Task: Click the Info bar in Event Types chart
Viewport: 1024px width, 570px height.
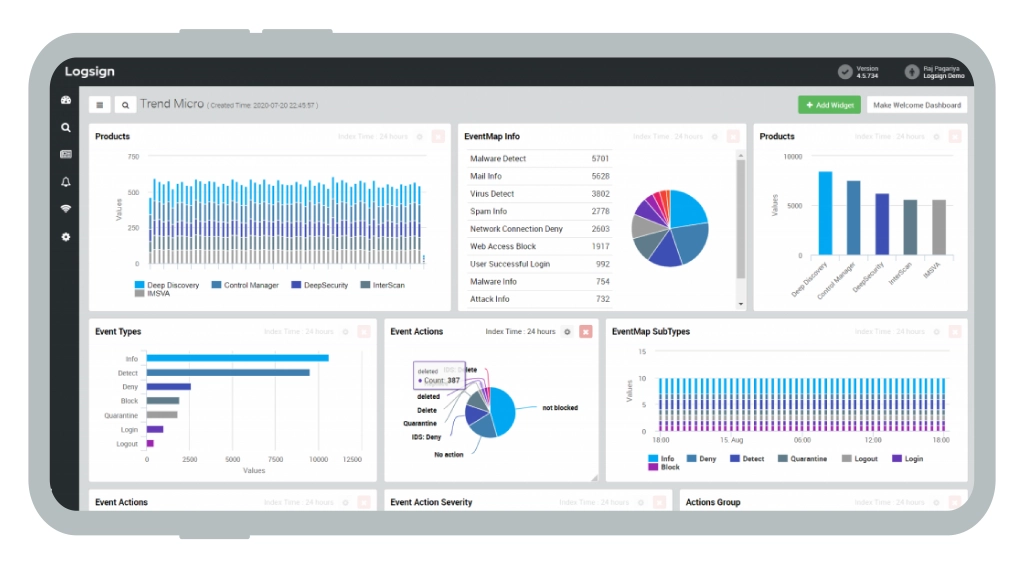Action: (238, 358)
